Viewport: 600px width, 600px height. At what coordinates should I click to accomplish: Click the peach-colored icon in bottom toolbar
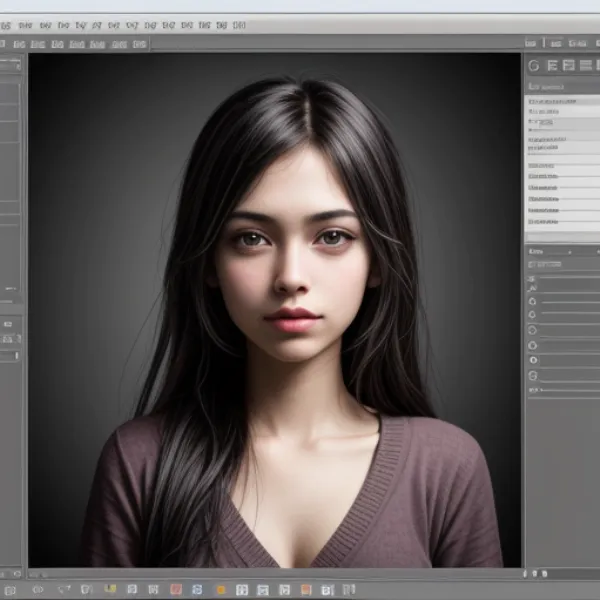pyautogui.click(x=306, y=590)
